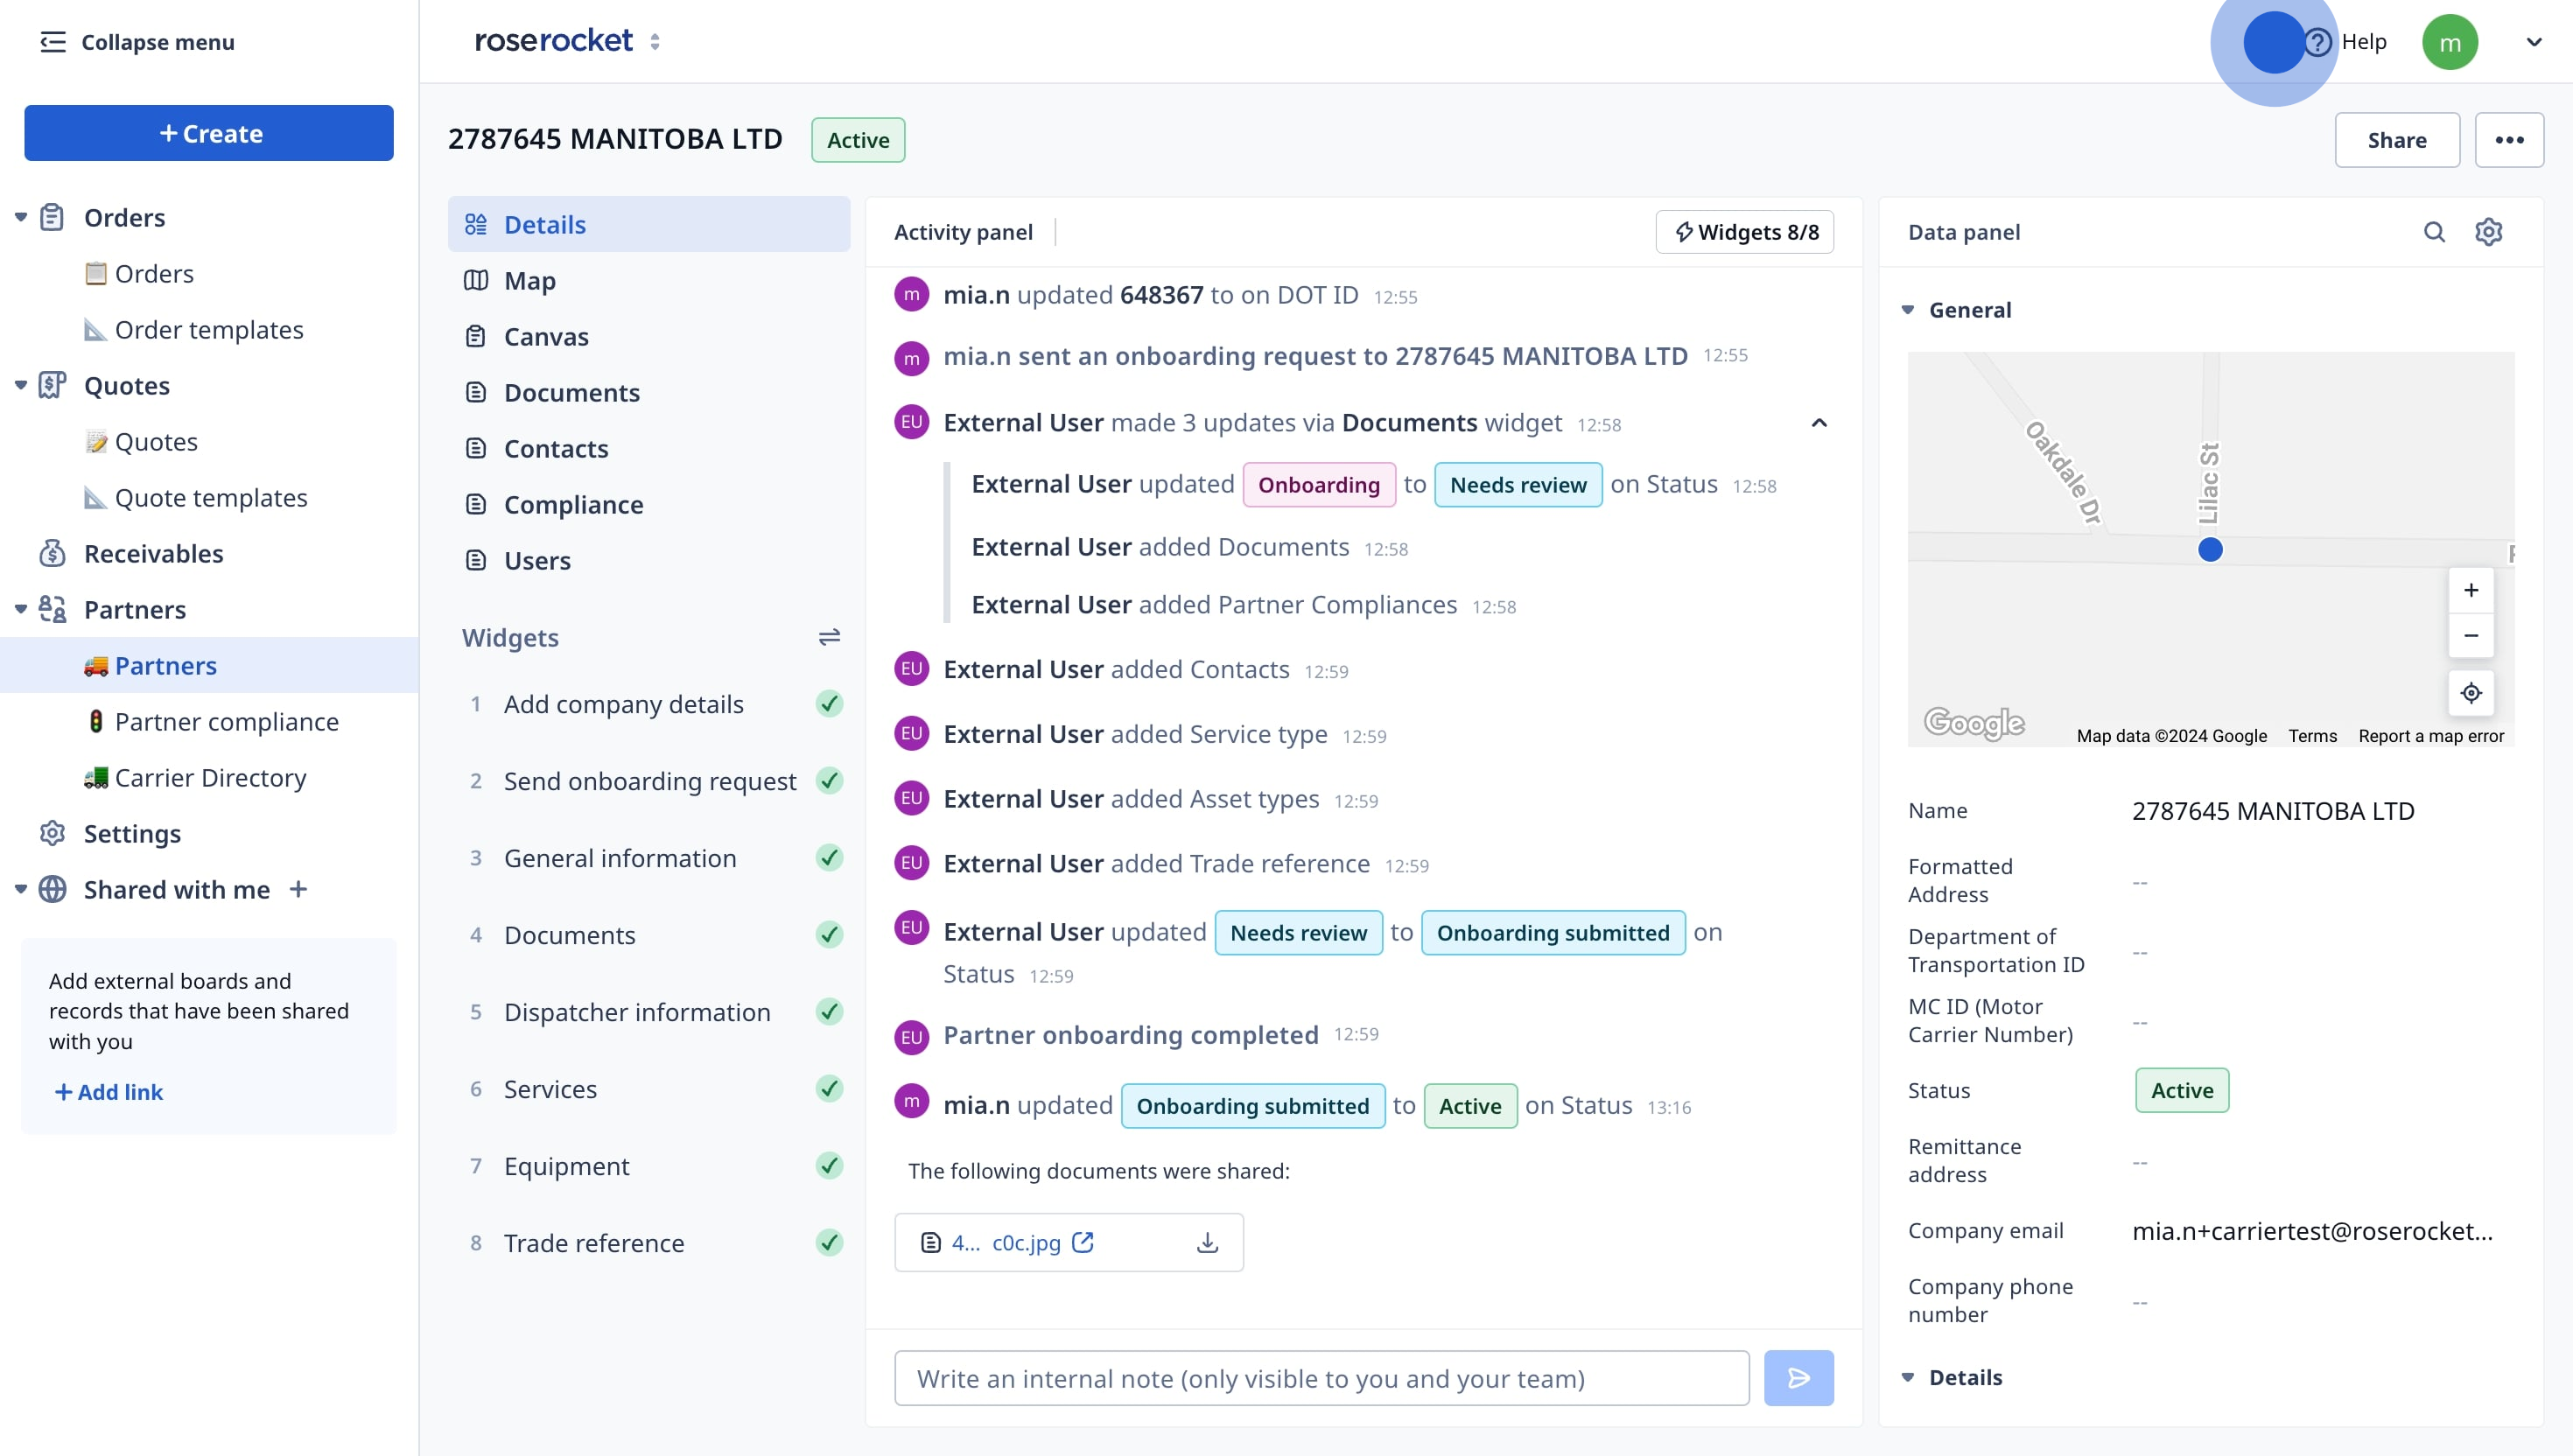
Task: Click the internal note input field
Action: (1320, 1378)
